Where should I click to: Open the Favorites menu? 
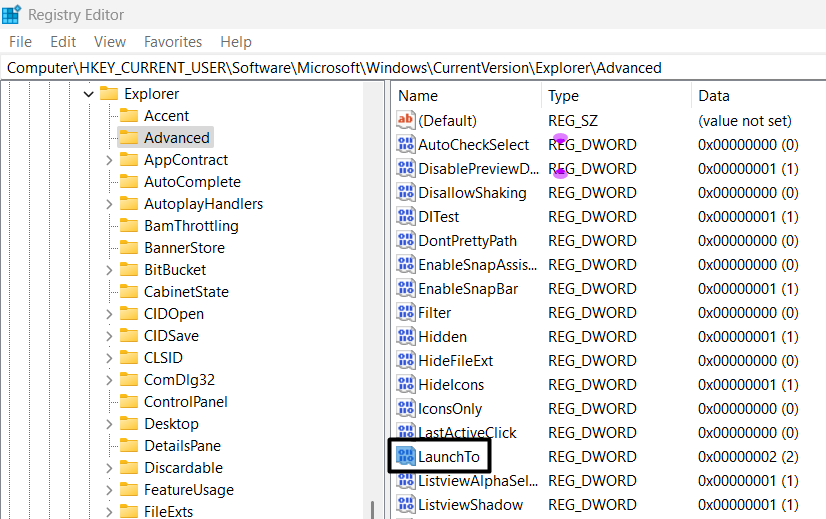tap(173, 42)
